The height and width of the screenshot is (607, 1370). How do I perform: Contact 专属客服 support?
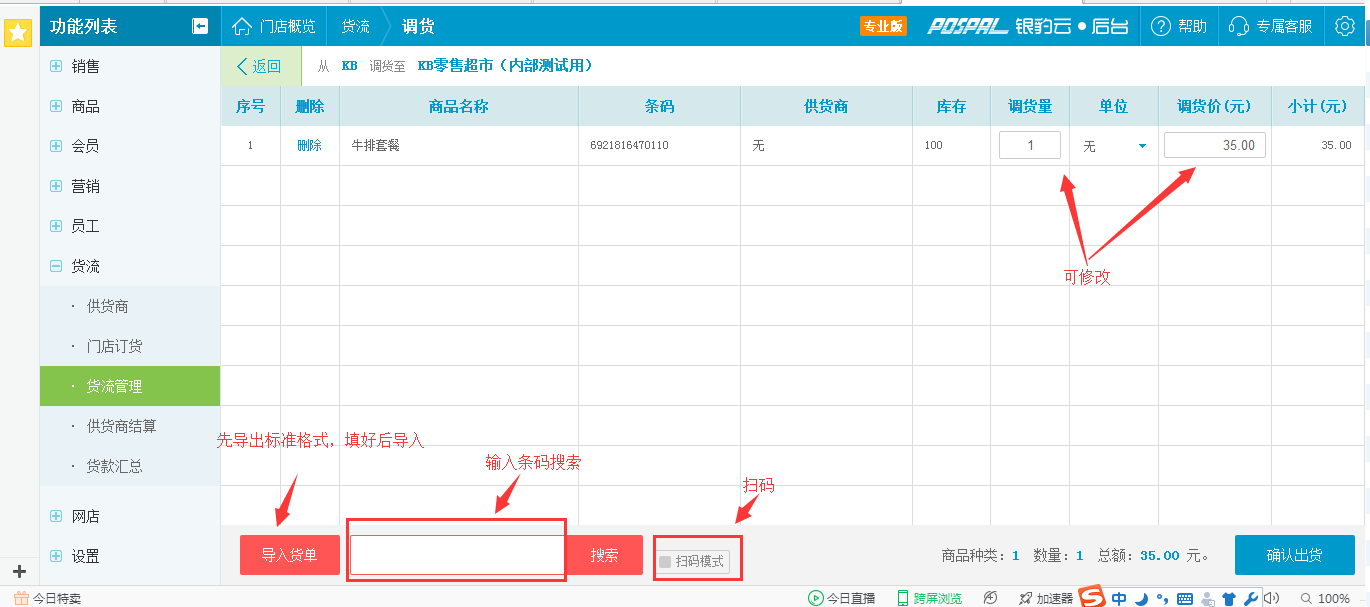(1271, 26)
